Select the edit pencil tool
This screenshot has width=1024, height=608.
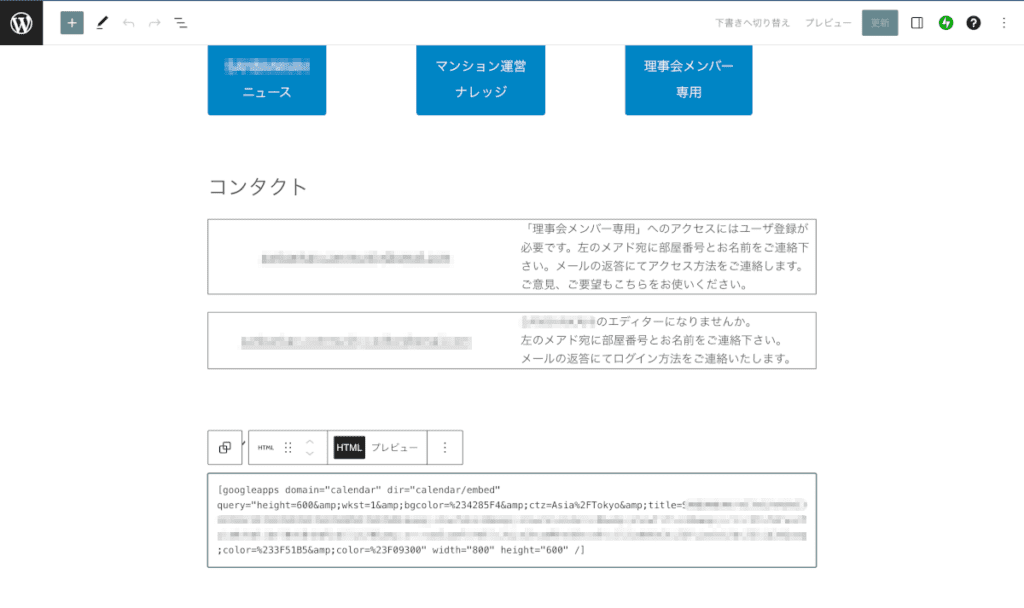(102, 23)
